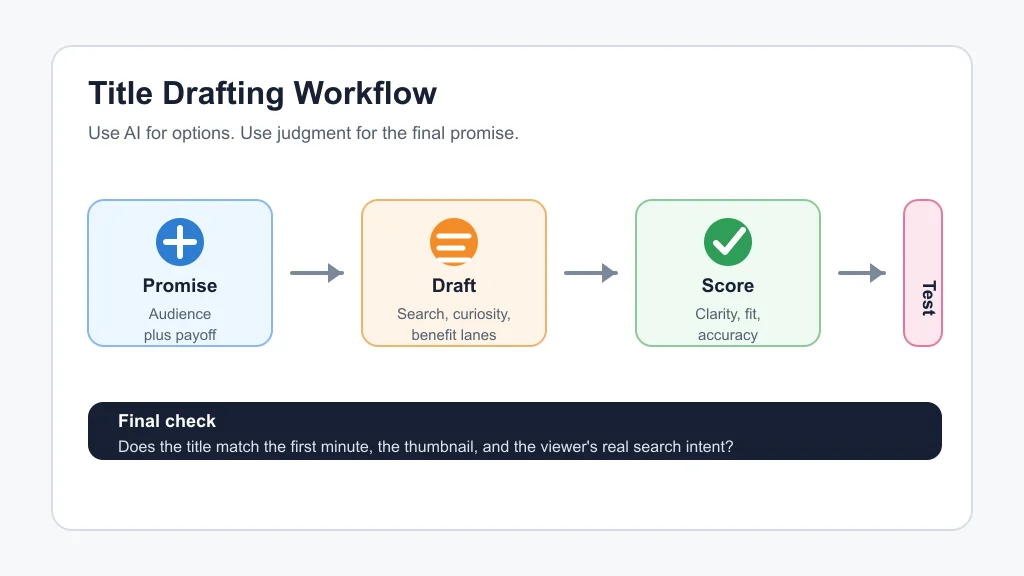The height and width of the screenshot is (576, 1024).
Task: Click the 'Search, curiosity, benefit lanes' description
Action: [x=454, y=325]
